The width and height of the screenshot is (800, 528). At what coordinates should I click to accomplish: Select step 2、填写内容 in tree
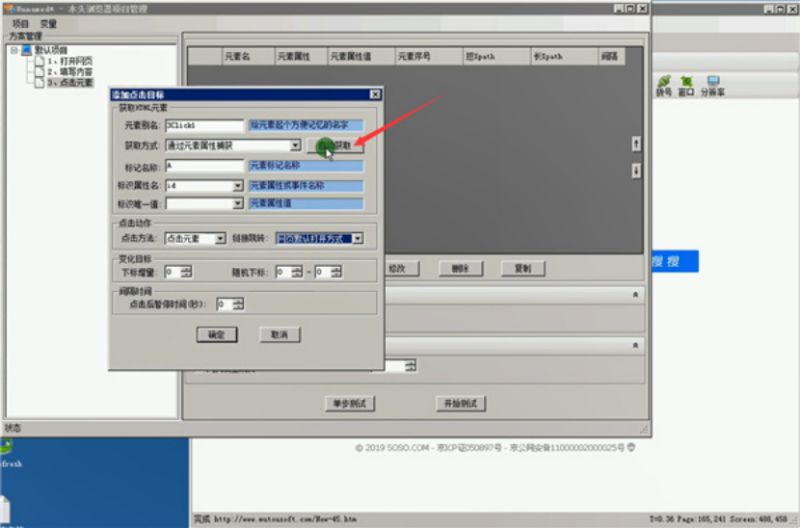tap(70, 72)
